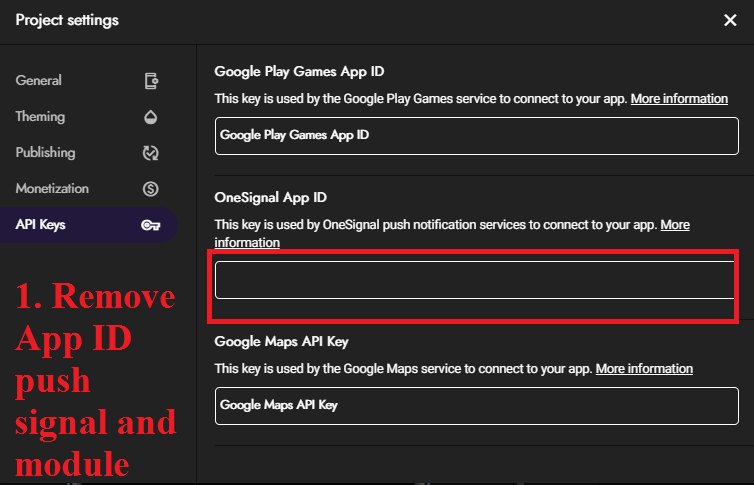Focus the Google Maps API Key field

pyautogui.click(x=477, y=406)
